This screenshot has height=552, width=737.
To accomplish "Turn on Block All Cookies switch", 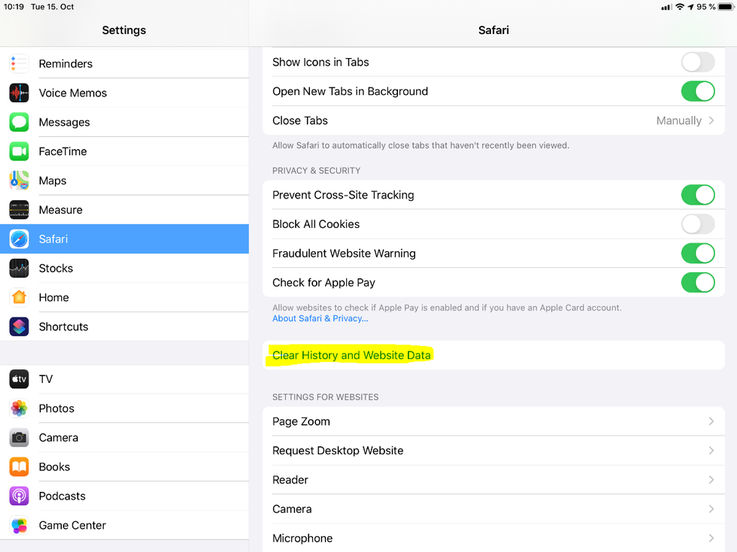I will [x=698, y=224].
